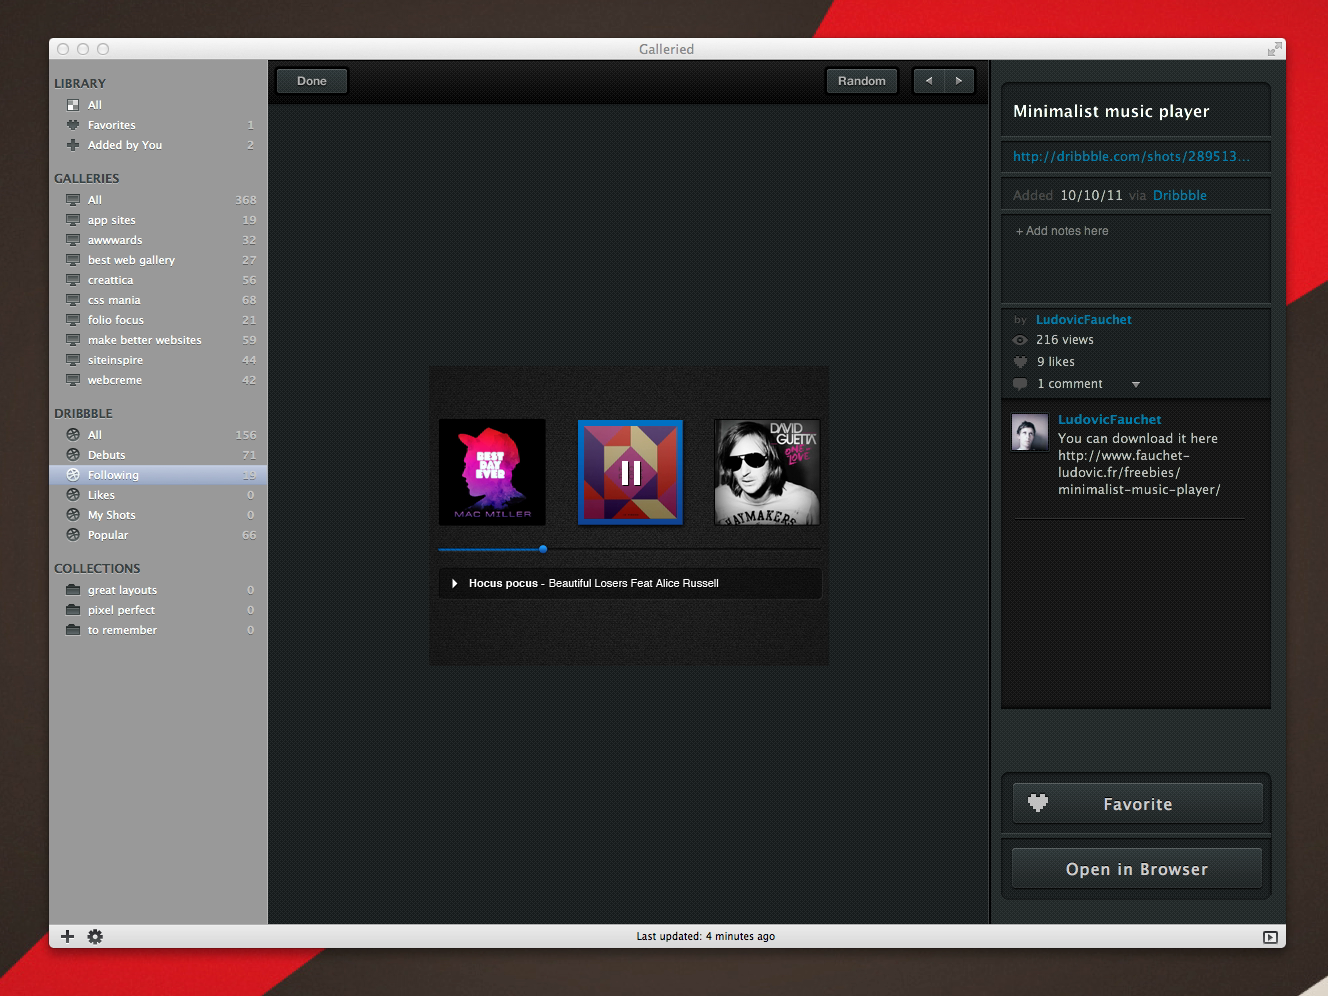Click the monitor icon next to siteinspire

coord(73,360)
